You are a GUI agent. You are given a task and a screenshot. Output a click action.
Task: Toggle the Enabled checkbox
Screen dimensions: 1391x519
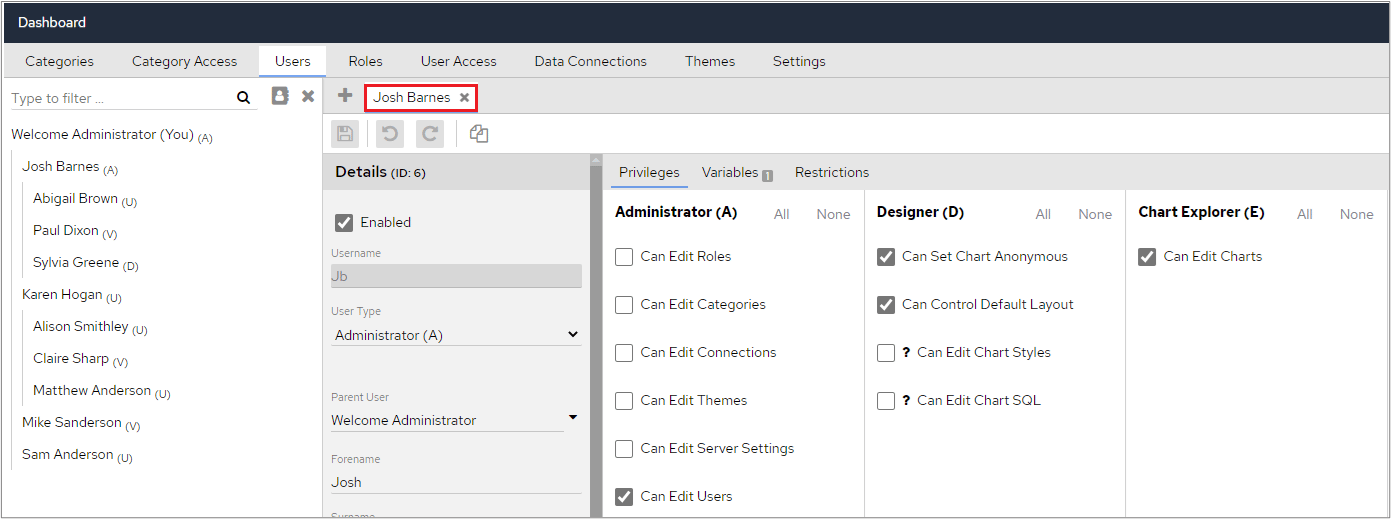click(x=344, y=222)
